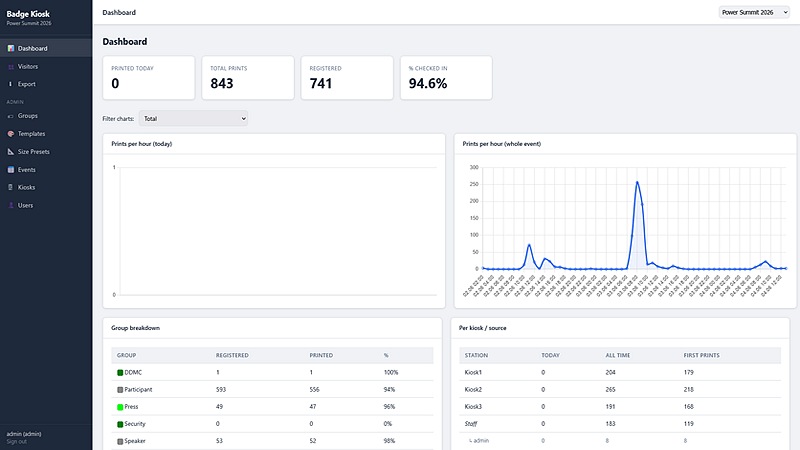Click the Dashboard icon in sidebar
Image resolution: width=800 pixels, height=450 pixels.
tap(11, 48)
